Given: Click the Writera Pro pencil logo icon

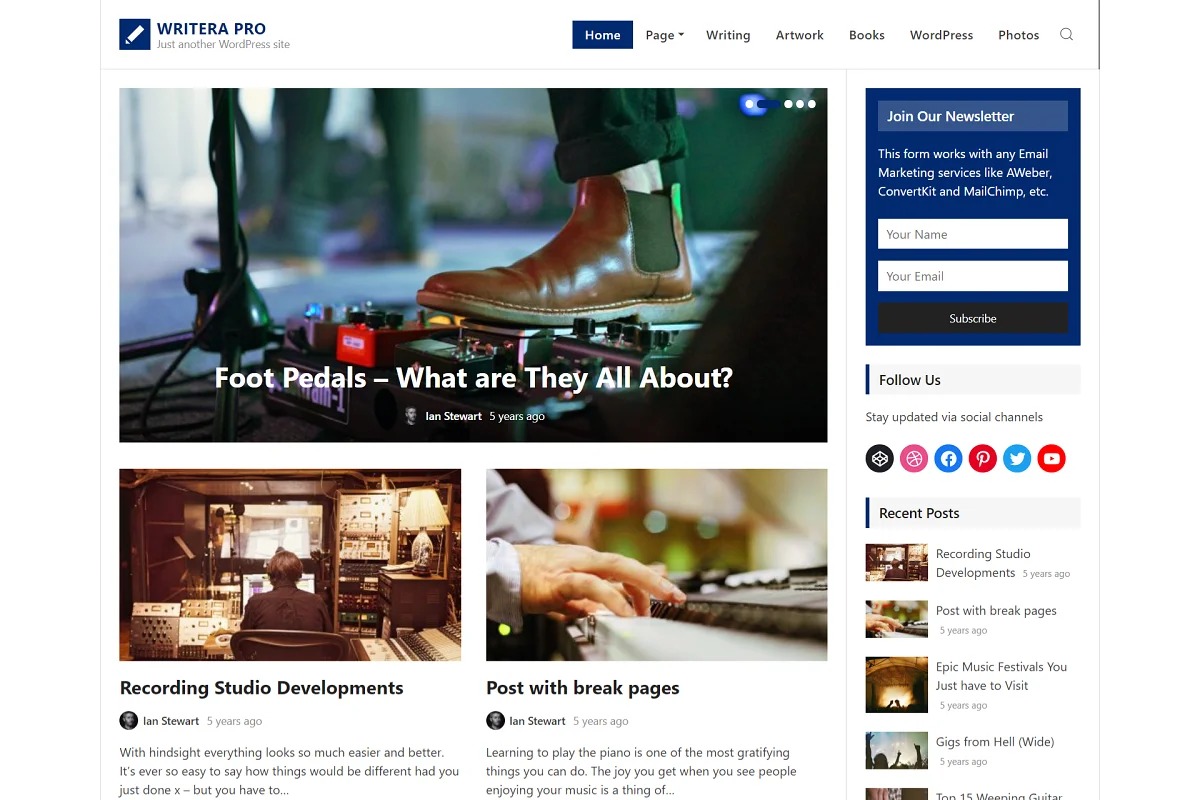Looking at the screenshot, I should coord(134,34).
